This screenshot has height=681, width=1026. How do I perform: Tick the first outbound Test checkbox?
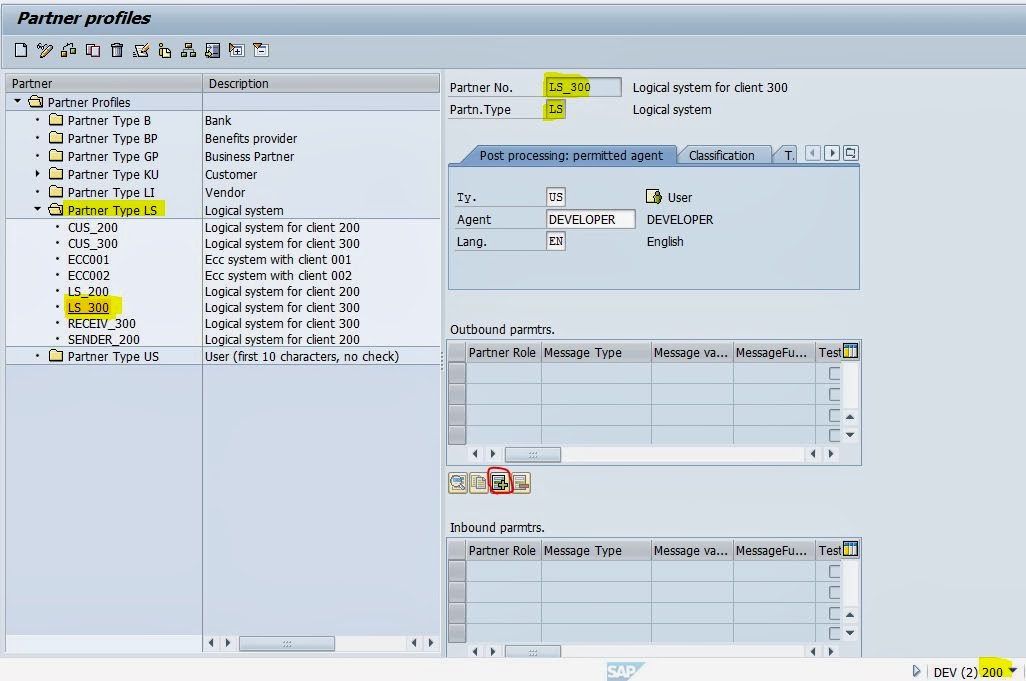click(x=834, y=373)
